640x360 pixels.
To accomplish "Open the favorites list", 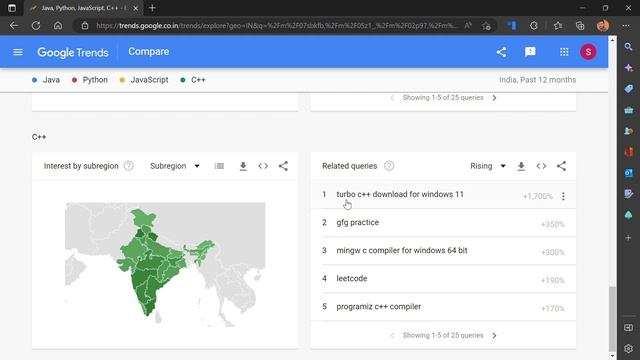I will point(558,26).
